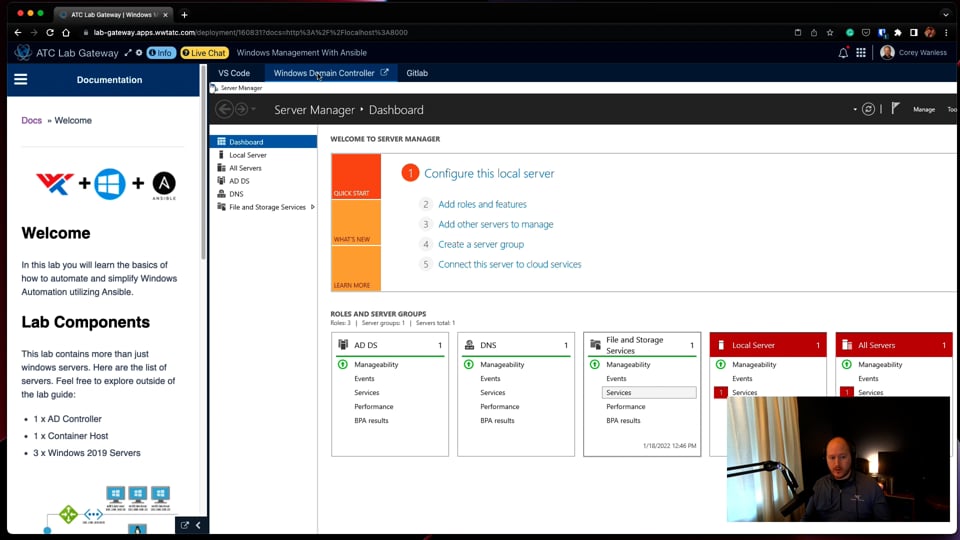This screenshot has height=540, width=960.
Task: Click Add other servers to manage
Action: 496,224
